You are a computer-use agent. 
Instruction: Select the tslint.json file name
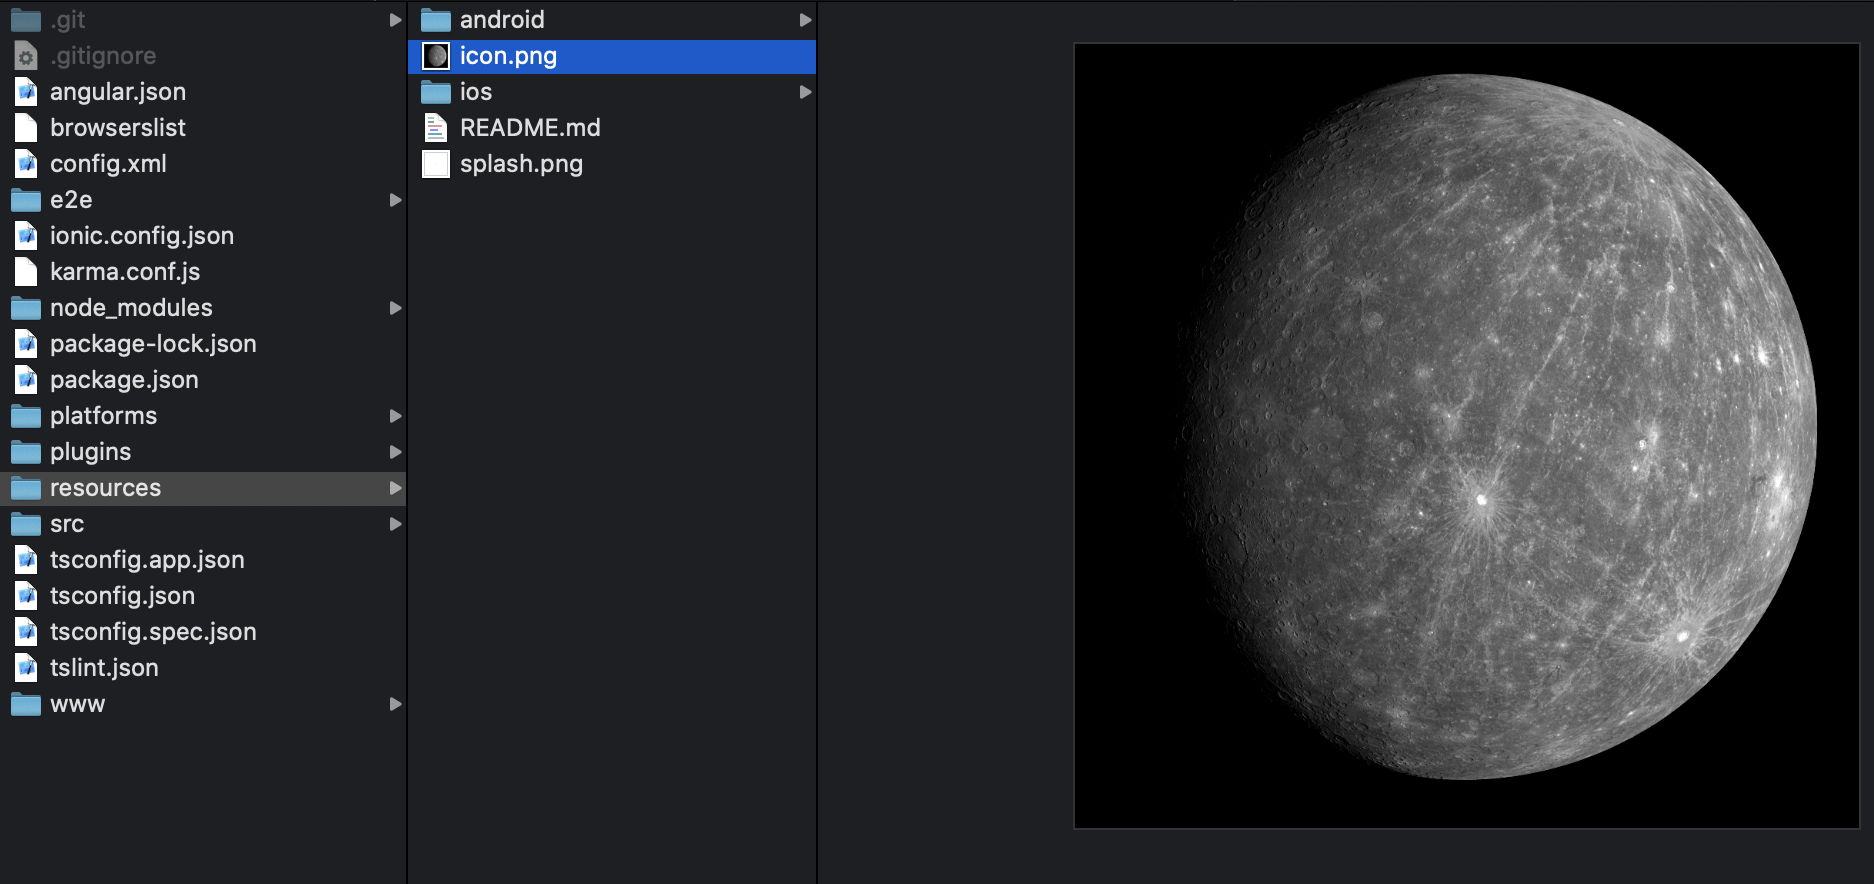(104, 668)
